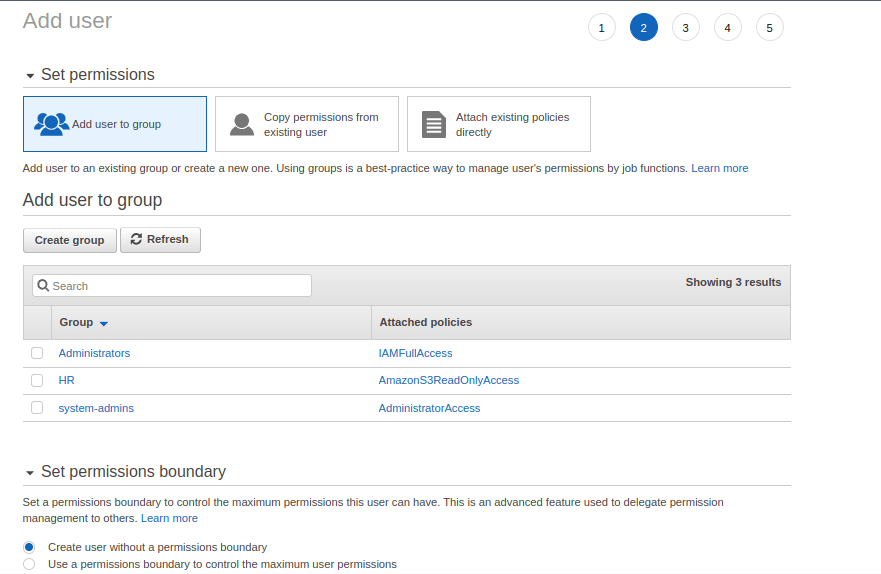Click the magnifier icon in the search box

[x=43, y=286]
